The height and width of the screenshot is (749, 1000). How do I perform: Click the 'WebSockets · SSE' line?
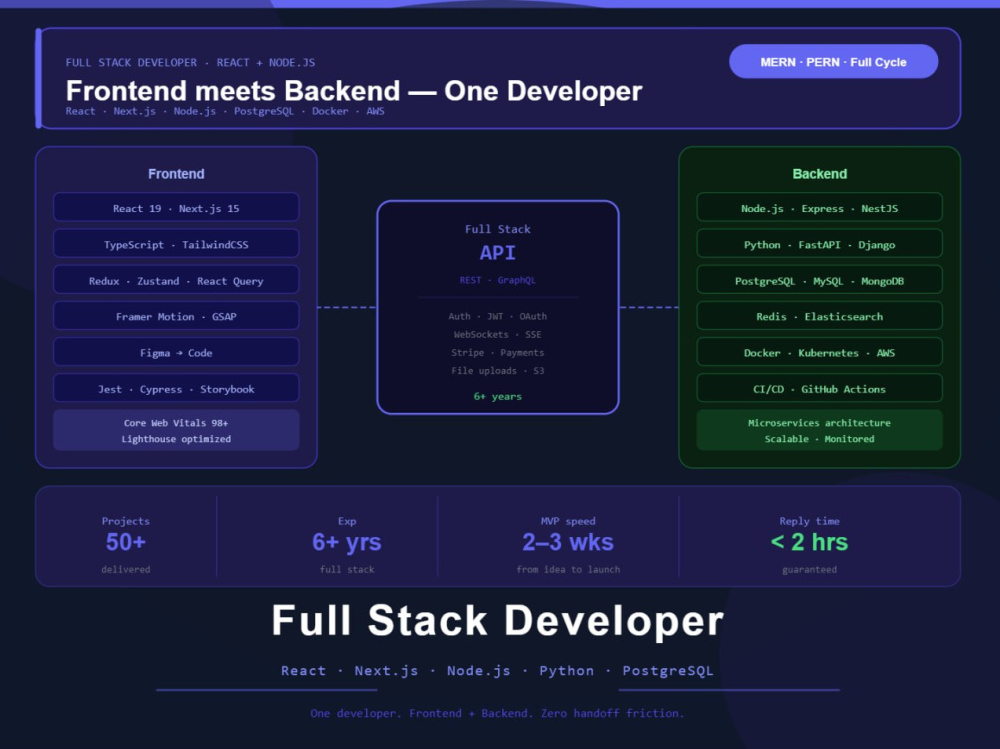coord(497,334)
